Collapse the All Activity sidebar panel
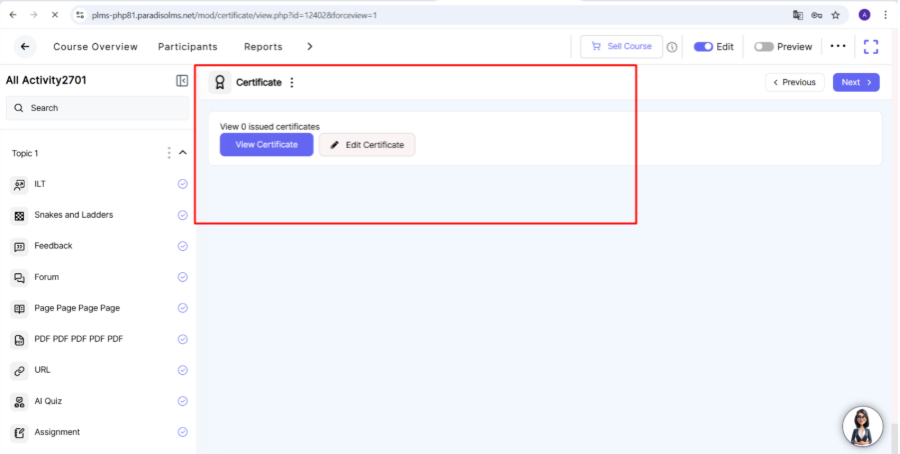This screenshot has width=900, height=454. (x=182, y=81)
